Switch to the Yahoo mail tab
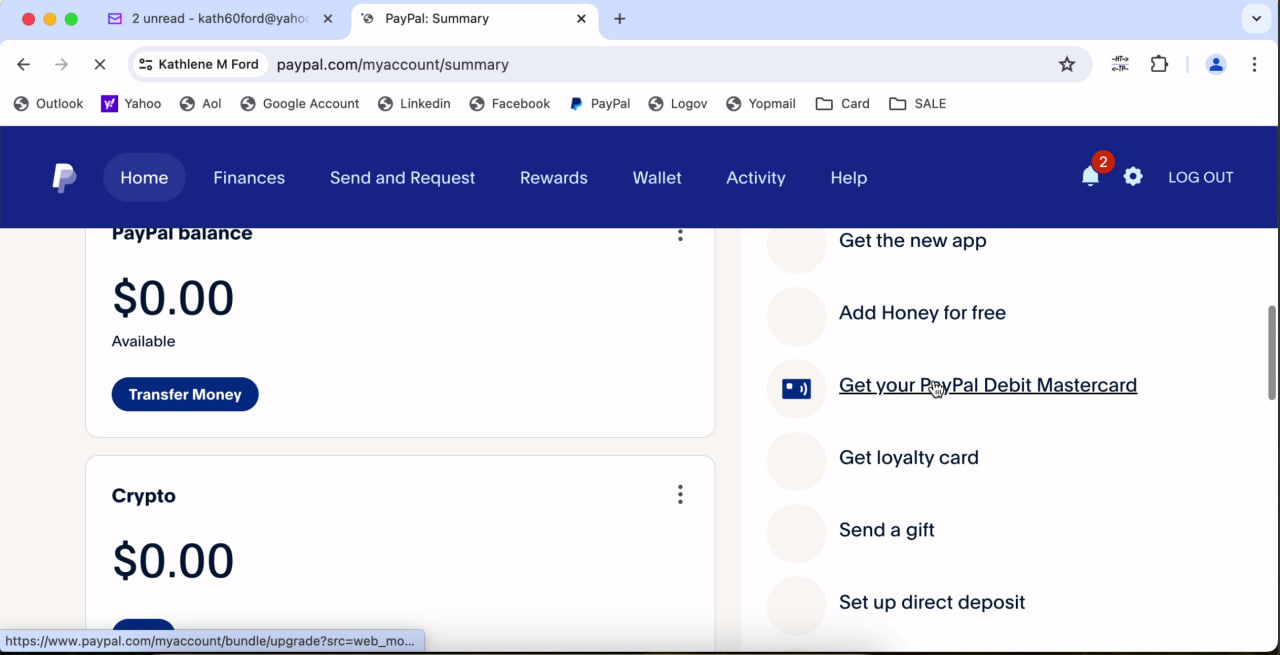Image resolution: width=1280 pixels, height=655 pixels. 220,19
